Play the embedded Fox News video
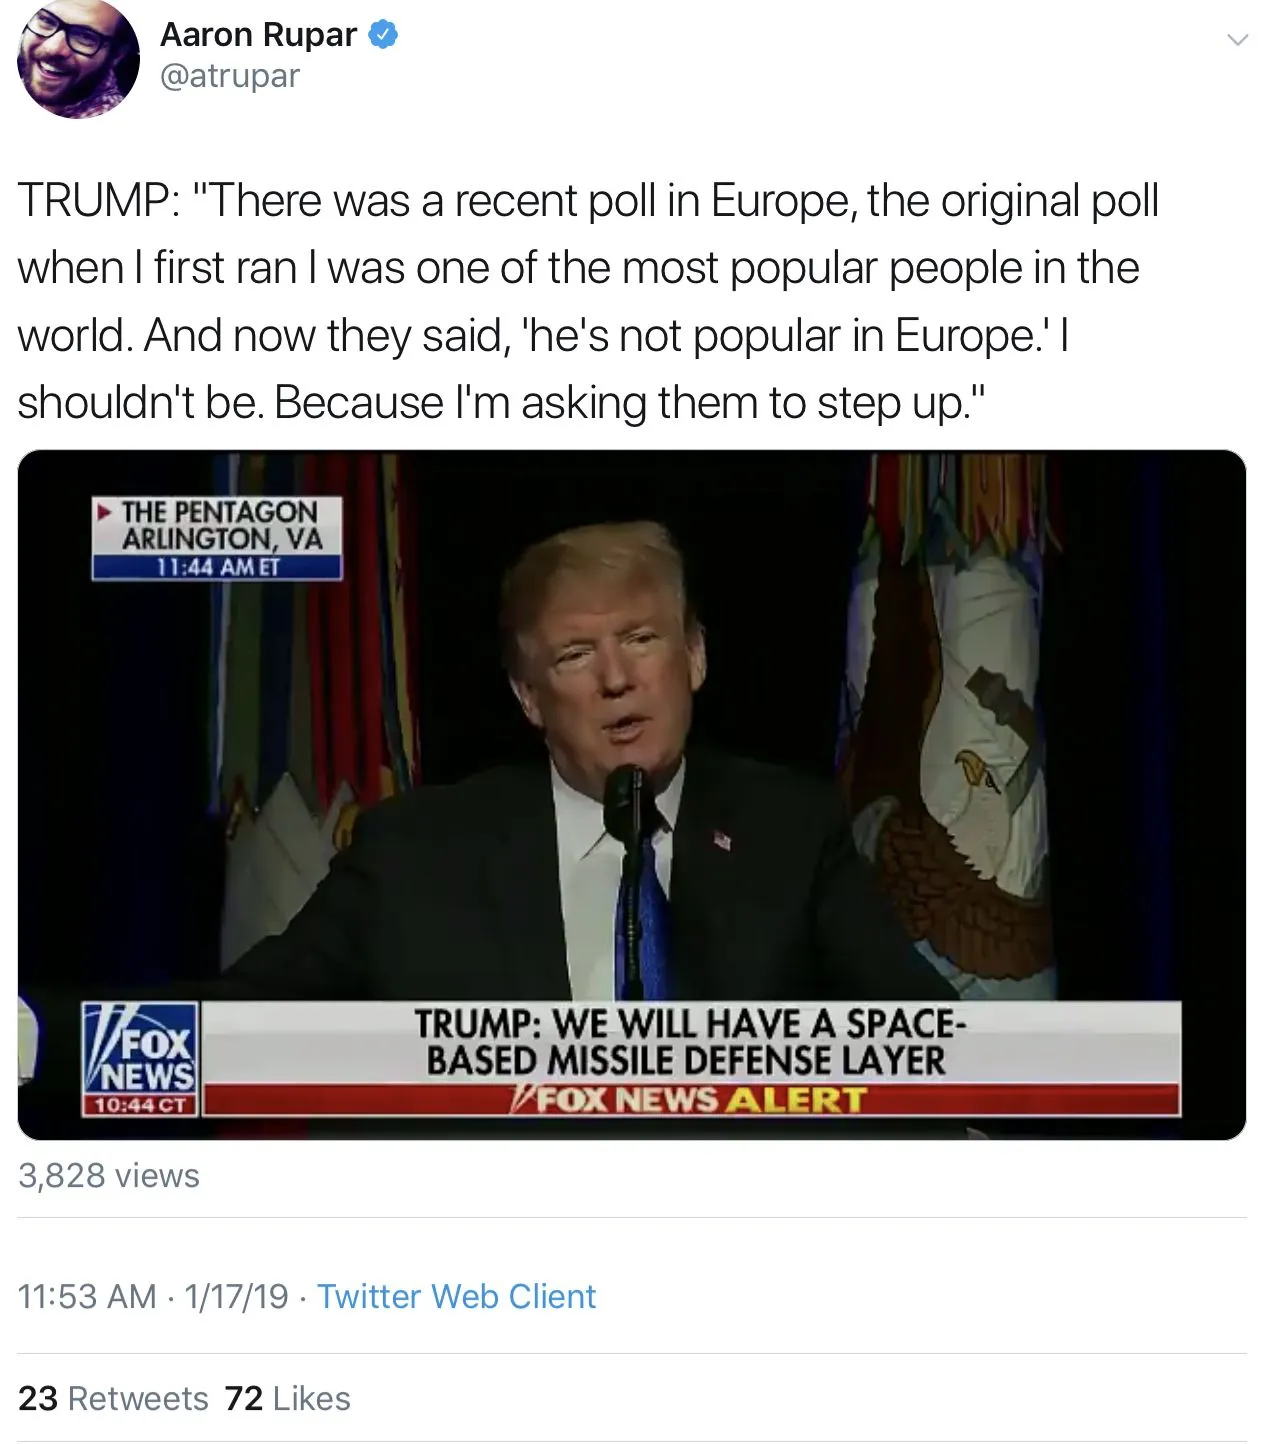 [x=632, y=795]
